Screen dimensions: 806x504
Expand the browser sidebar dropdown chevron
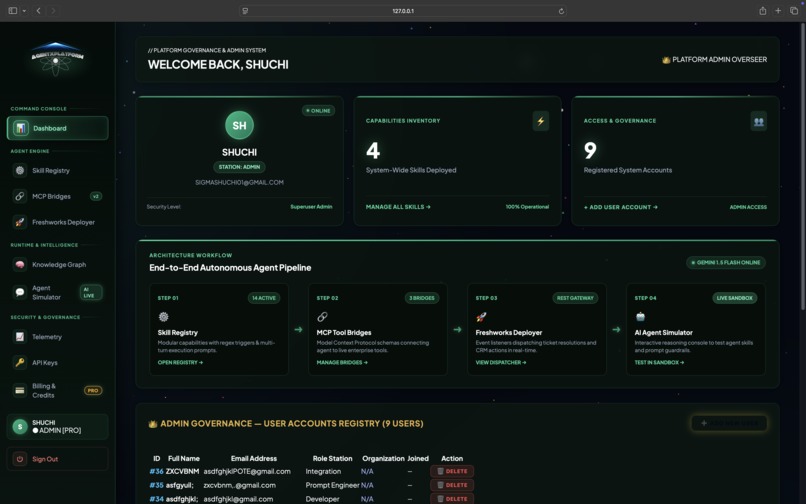tap(24, 11)
